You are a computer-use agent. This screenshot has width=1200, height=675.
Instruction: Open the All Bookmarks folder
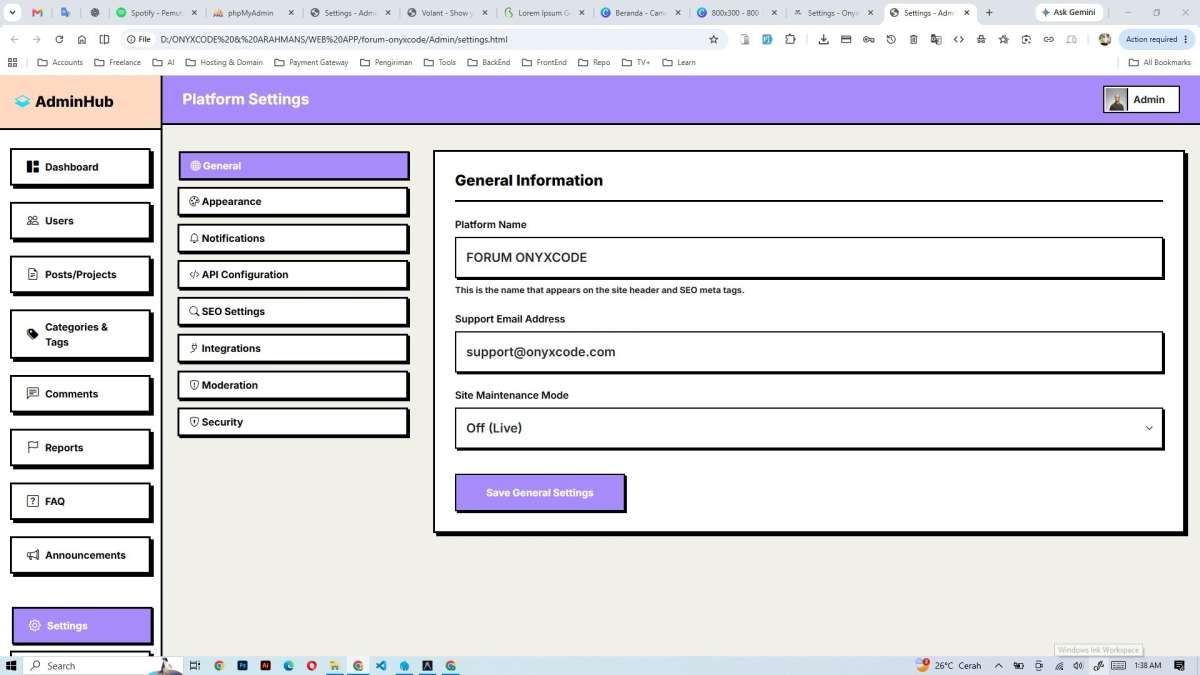(1160, 62)
